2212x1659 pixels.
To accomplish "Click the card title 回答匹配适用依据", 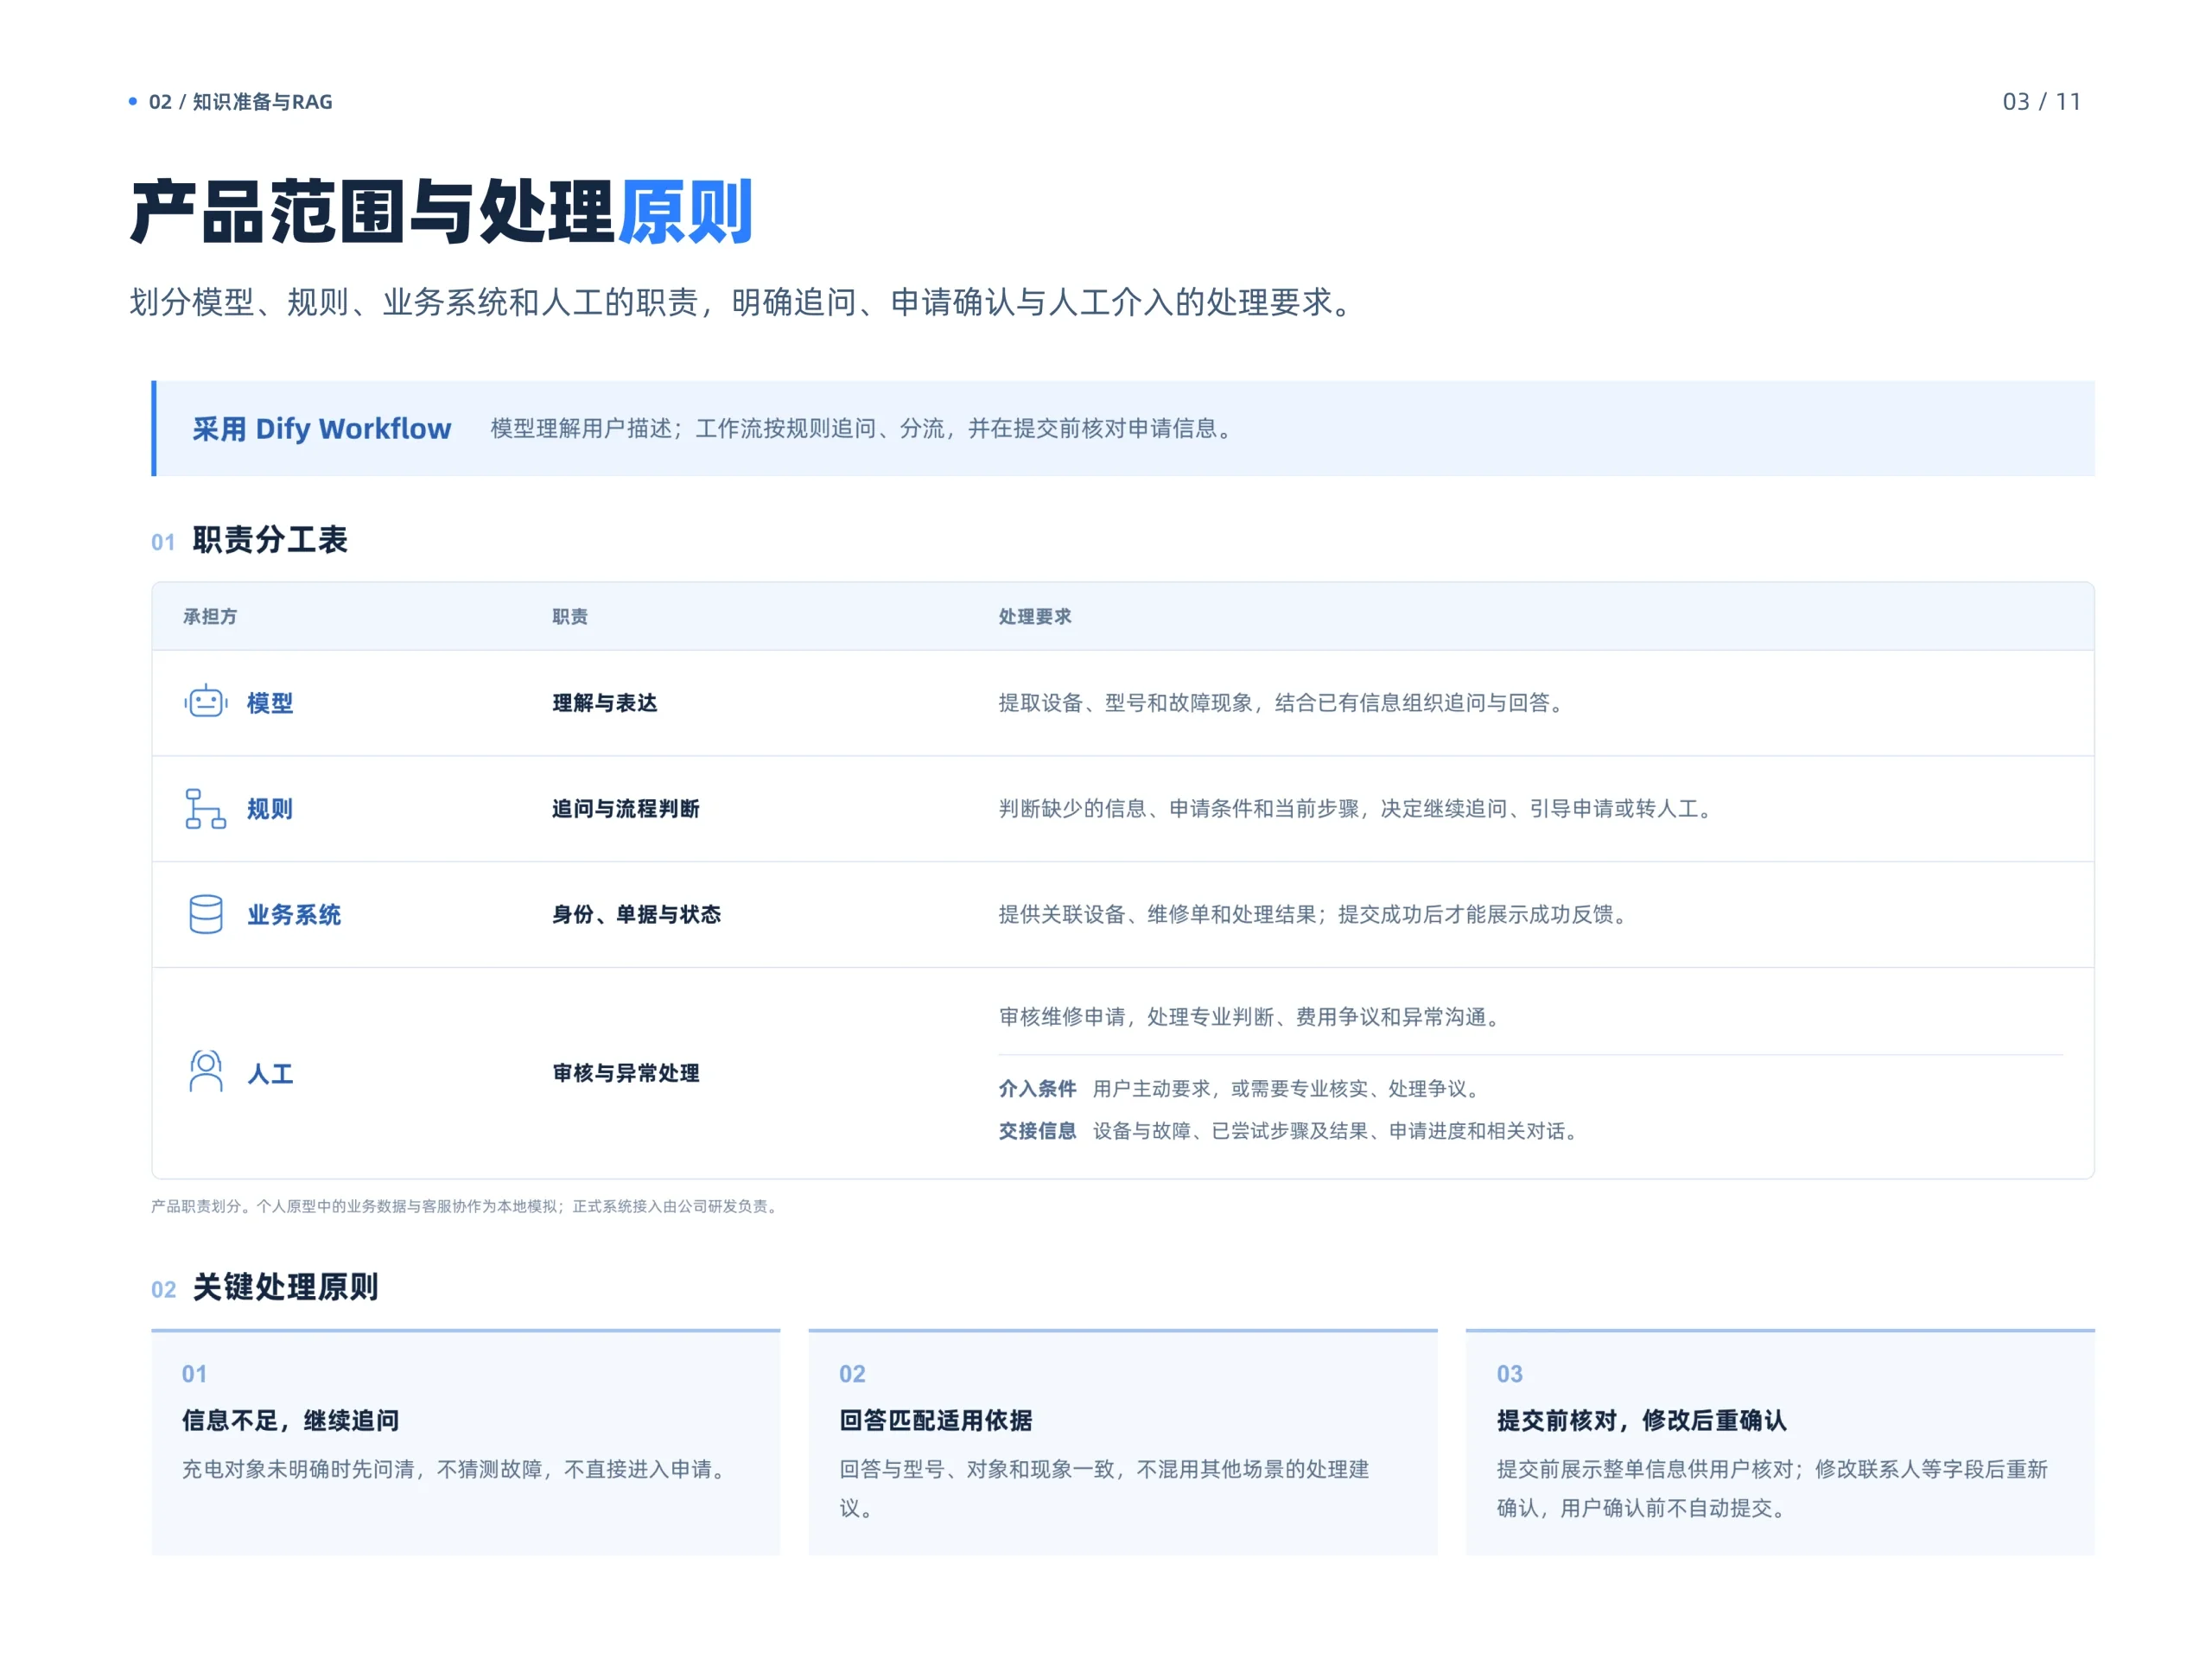I will click(x=936, y=1421).
